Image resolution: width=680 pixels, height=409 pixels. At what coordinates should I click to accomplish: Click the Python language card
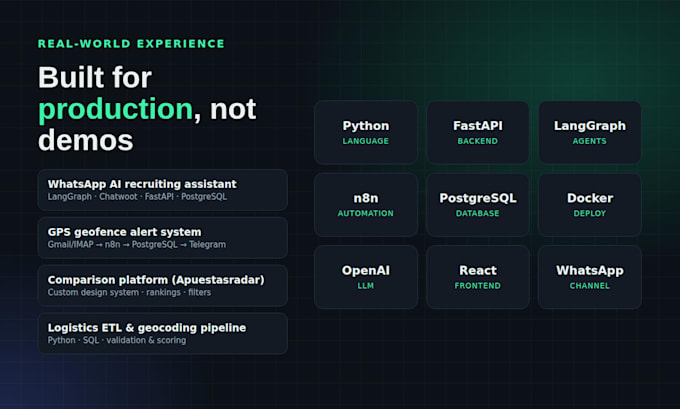coord(366,132)
